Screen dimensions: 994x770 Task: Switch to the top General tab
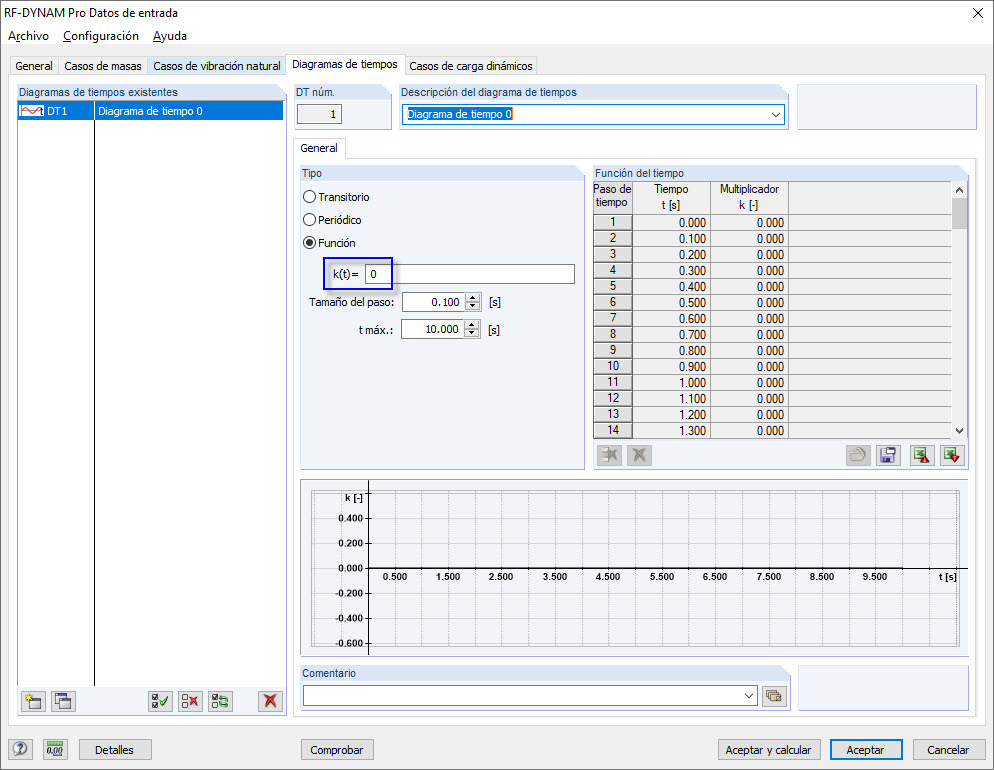click(34, 66)
